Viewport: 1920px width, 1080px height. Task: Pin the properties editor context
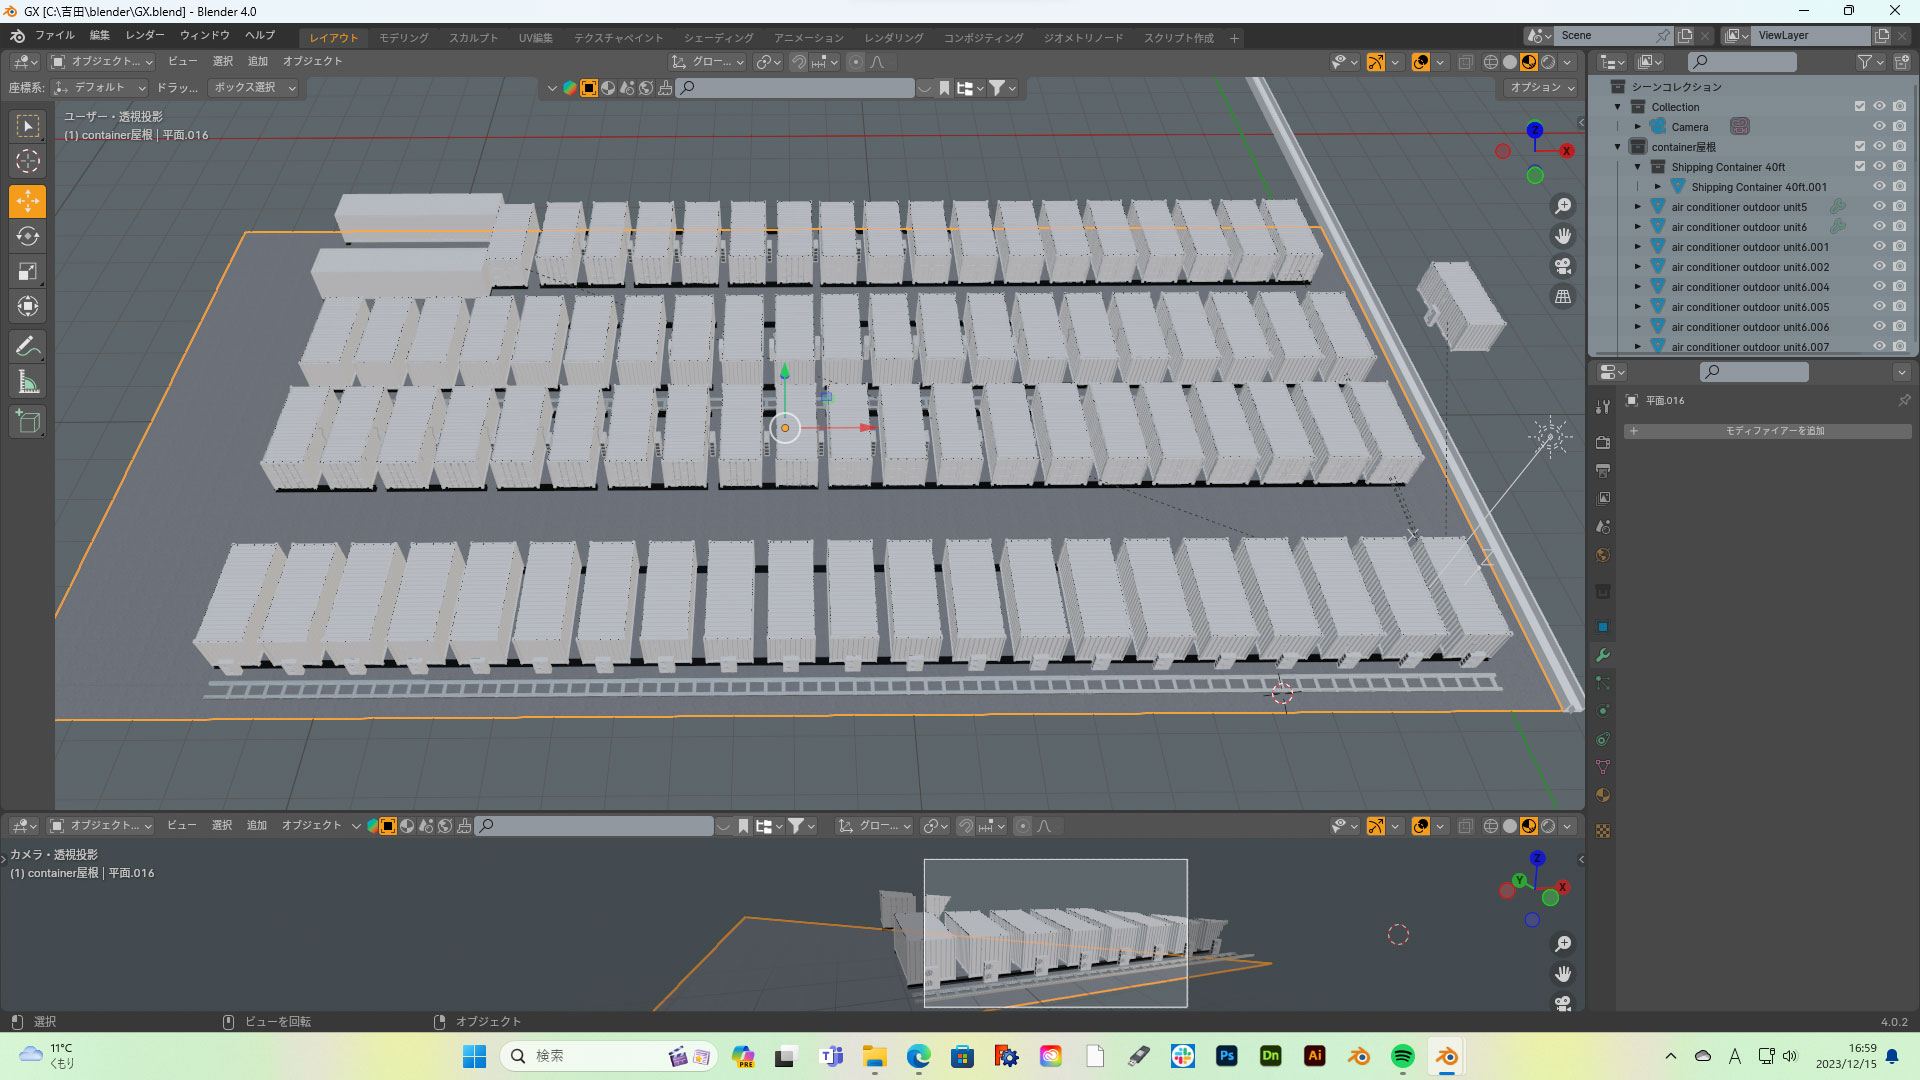[x=1904, y=400]
